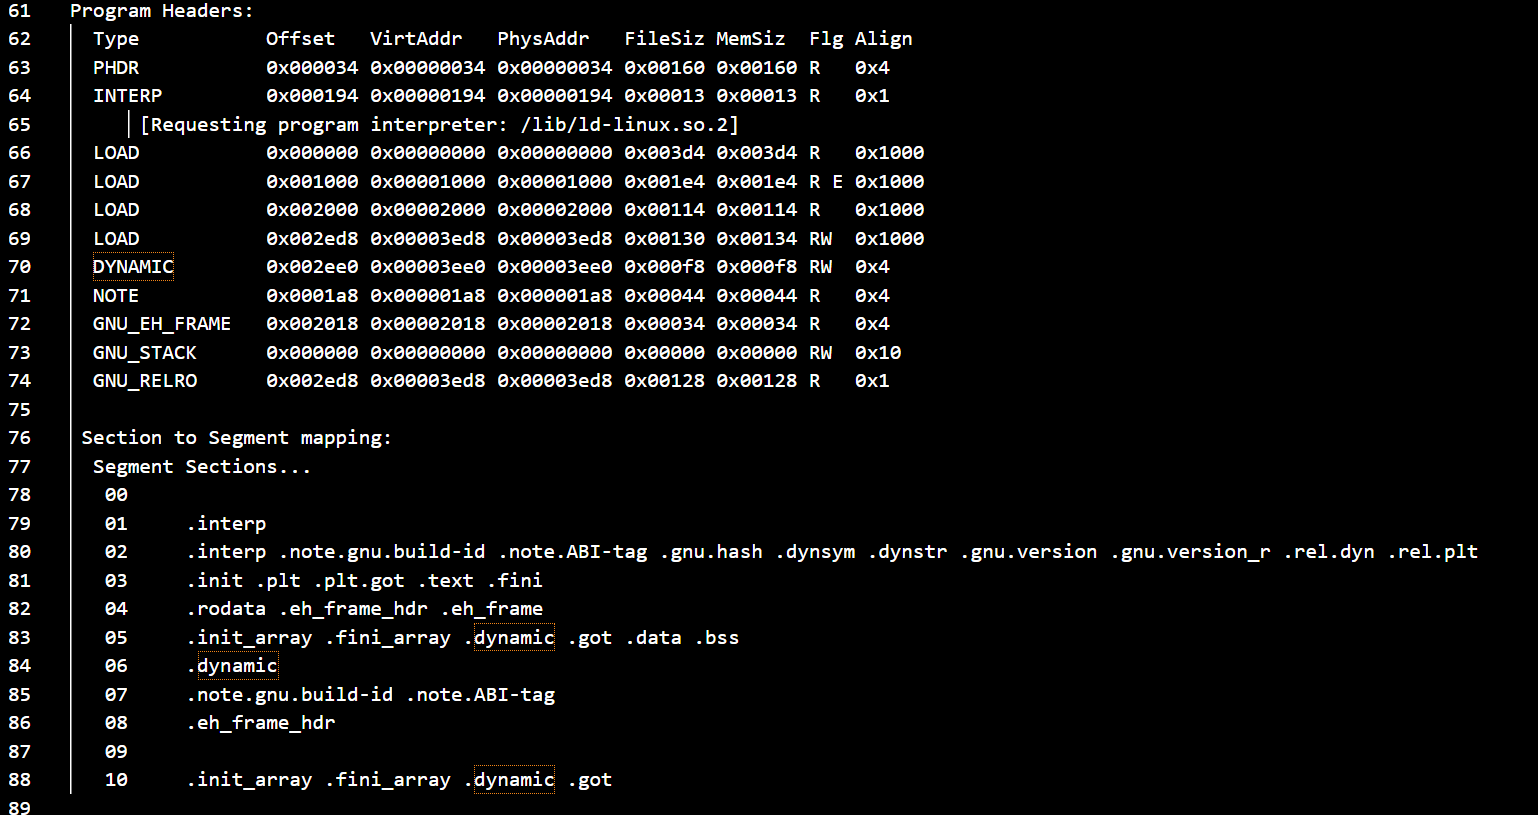The image size is (1538, 815).
Task: Click the GNU_RELRO type label
Action: pyautogui.click(x=145, y=381)
